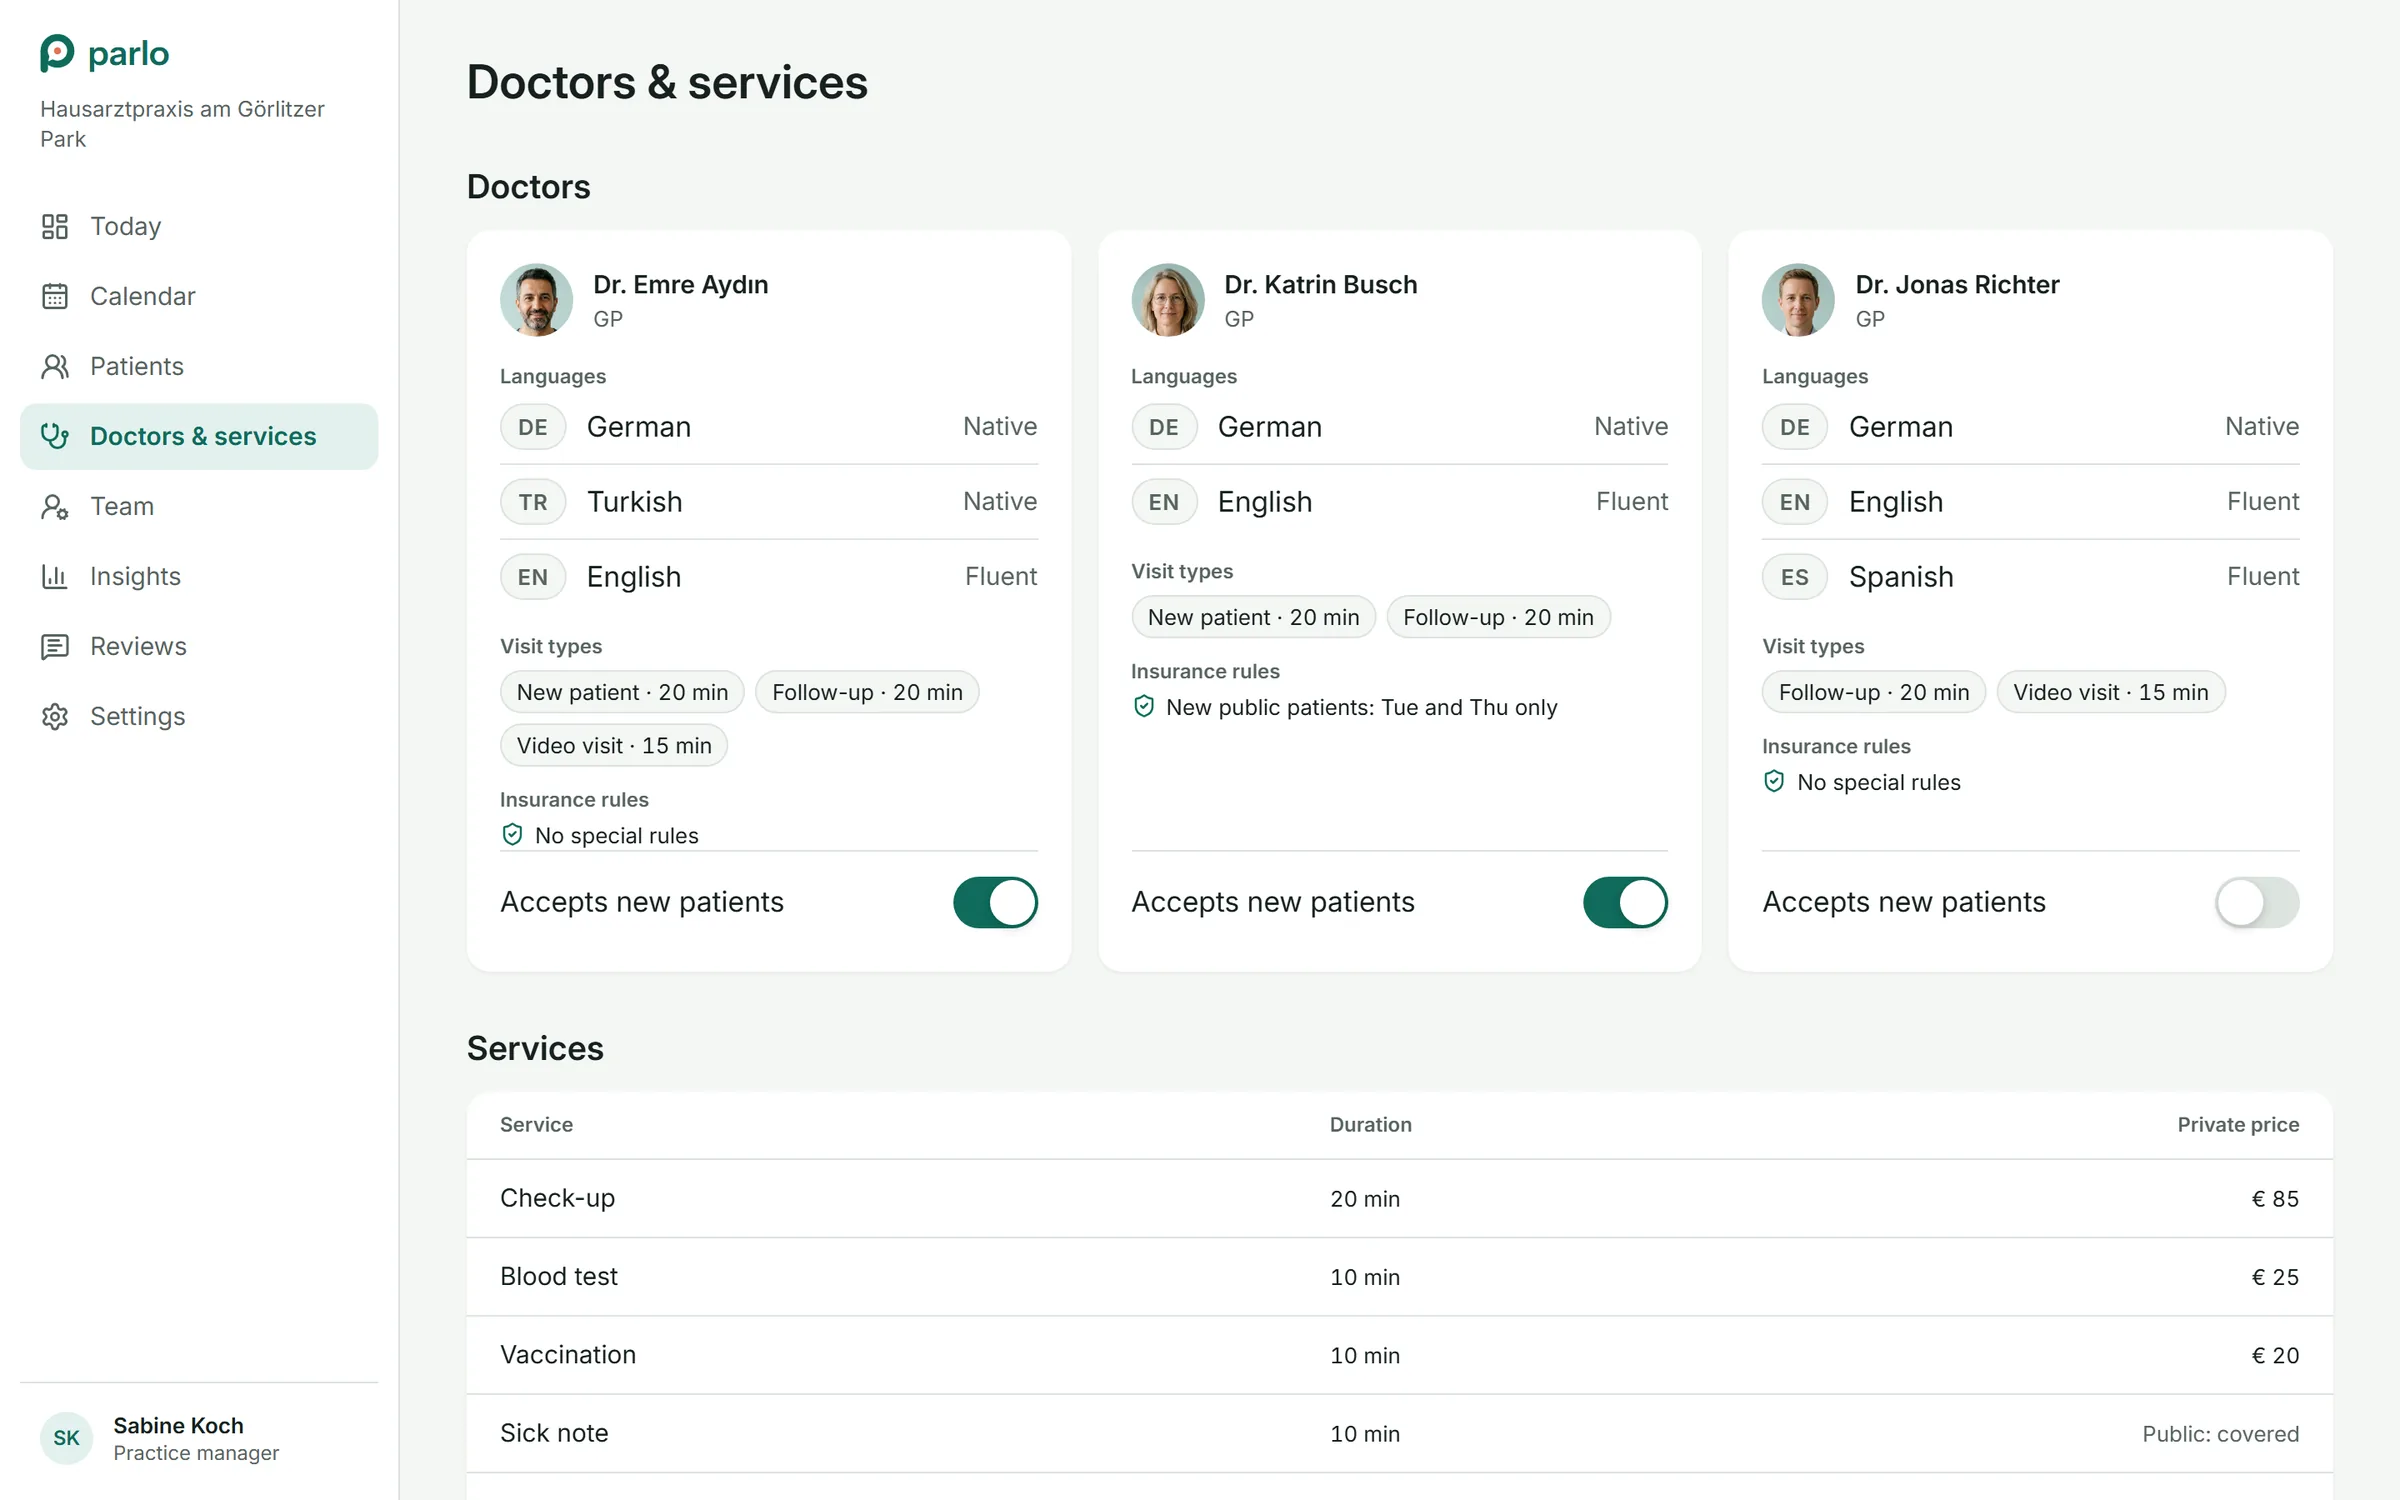Click Dr. Katrin Busch's EN language badge
This screenshot has width=2400, height=1500.
pyautogui.click(x=1164, y=502)
